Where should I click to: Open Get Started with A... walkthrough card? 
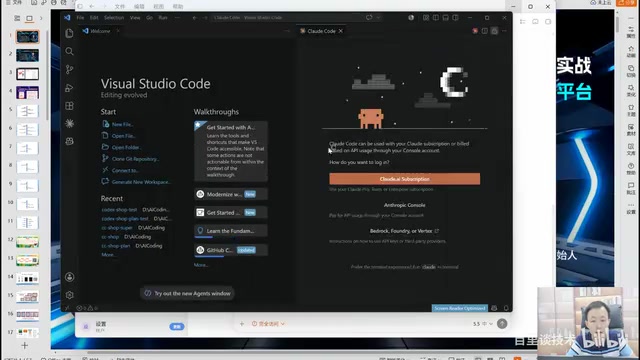click(x=231, y=151)
